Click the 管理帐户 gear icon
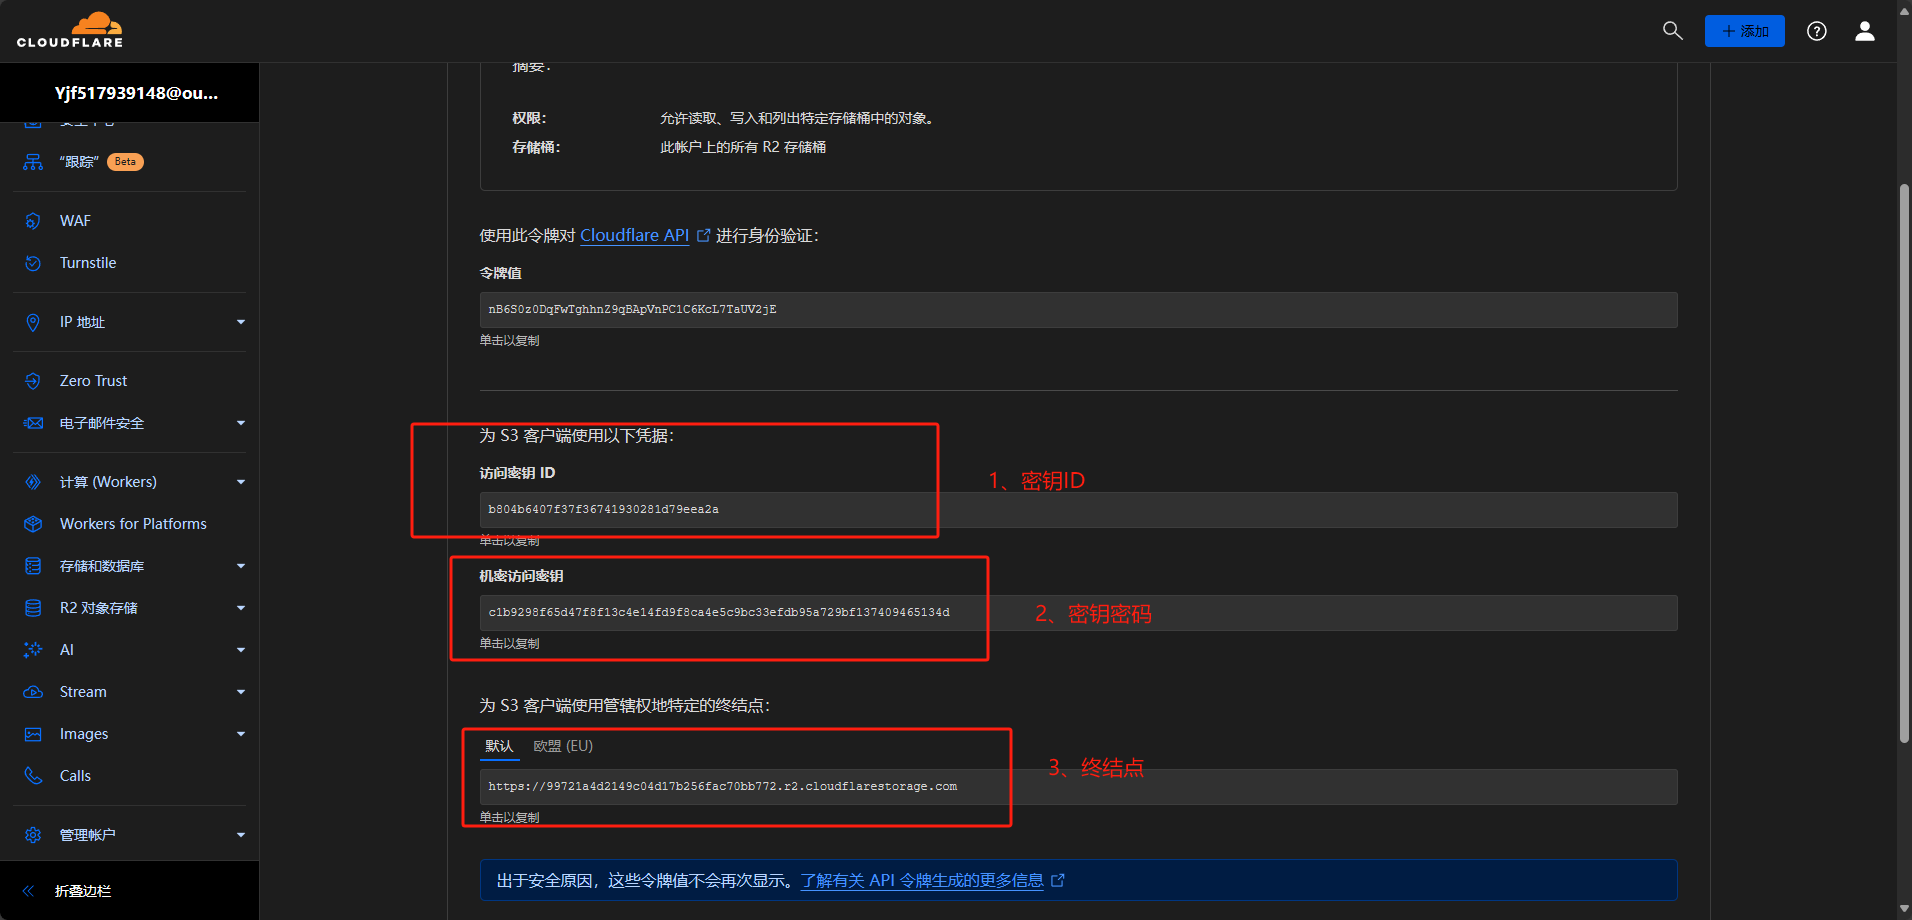 click(33, 835)
